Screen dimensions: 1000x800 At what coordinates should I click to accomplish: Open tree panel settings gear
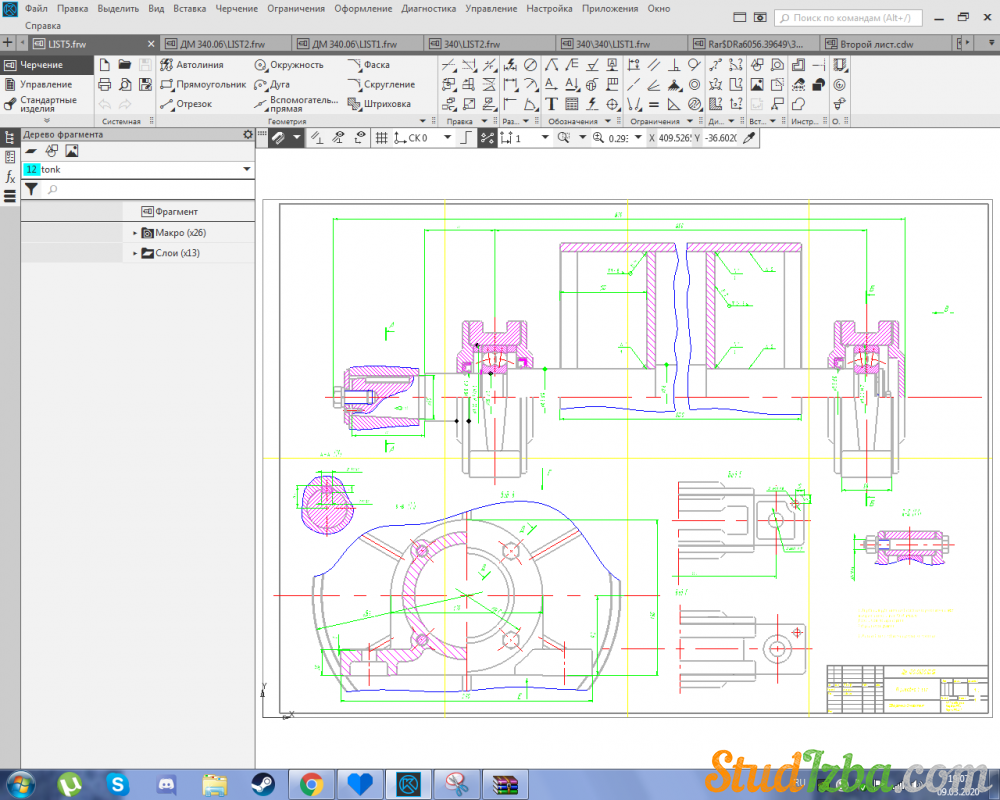pos(247,134)
